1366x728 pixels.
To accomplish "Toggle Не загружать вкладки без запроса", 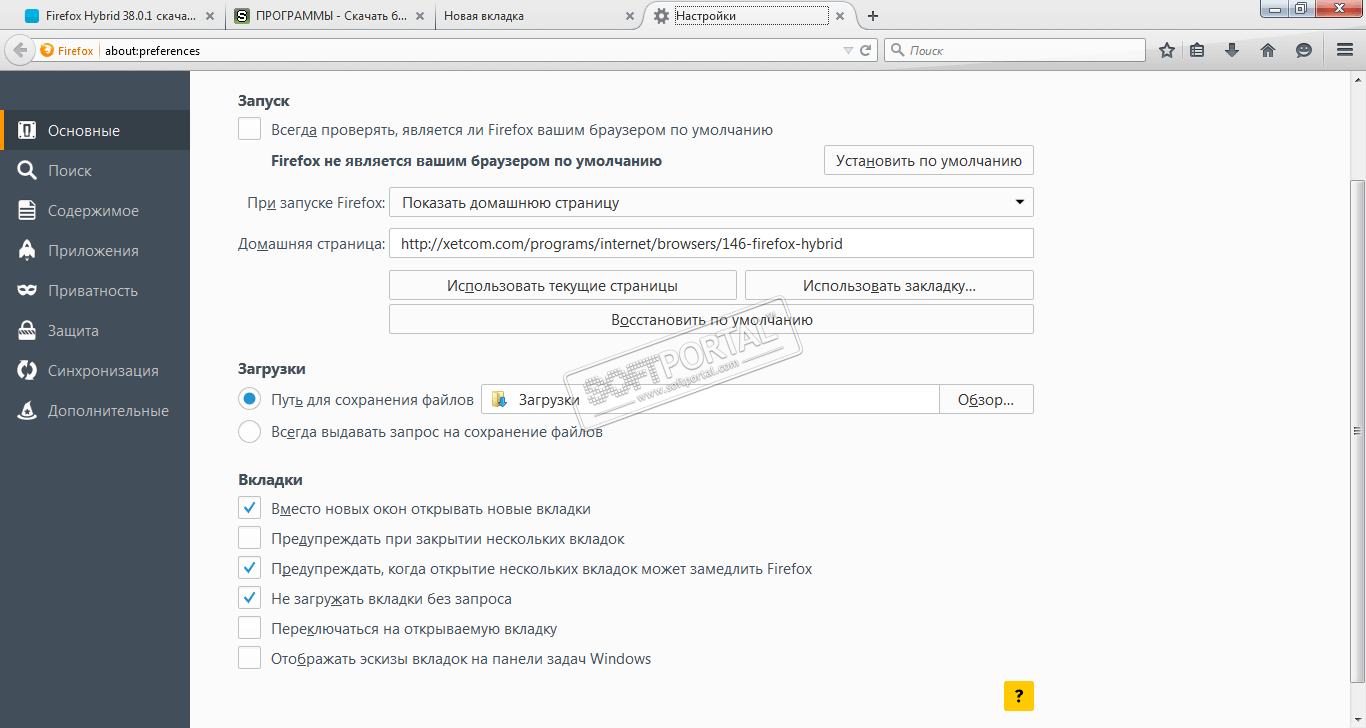I will (x=249, y=598).
